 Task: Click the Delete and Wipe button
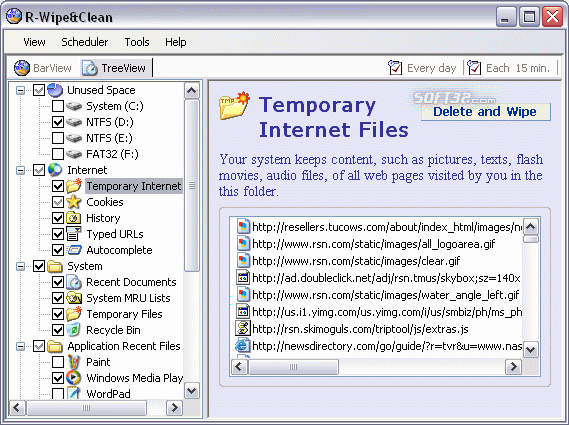pyautogui.click(x=485, y=111)
